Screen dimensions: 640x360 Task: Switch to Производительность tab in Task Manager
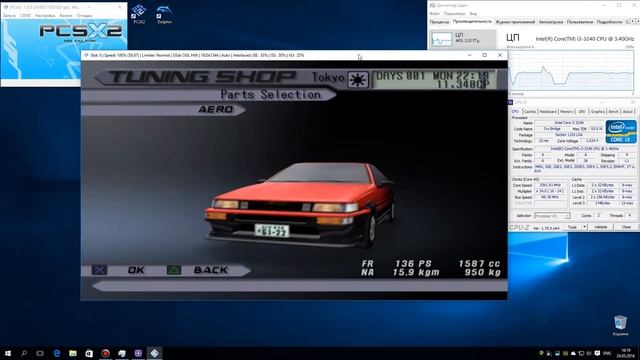tap(472, 22)
